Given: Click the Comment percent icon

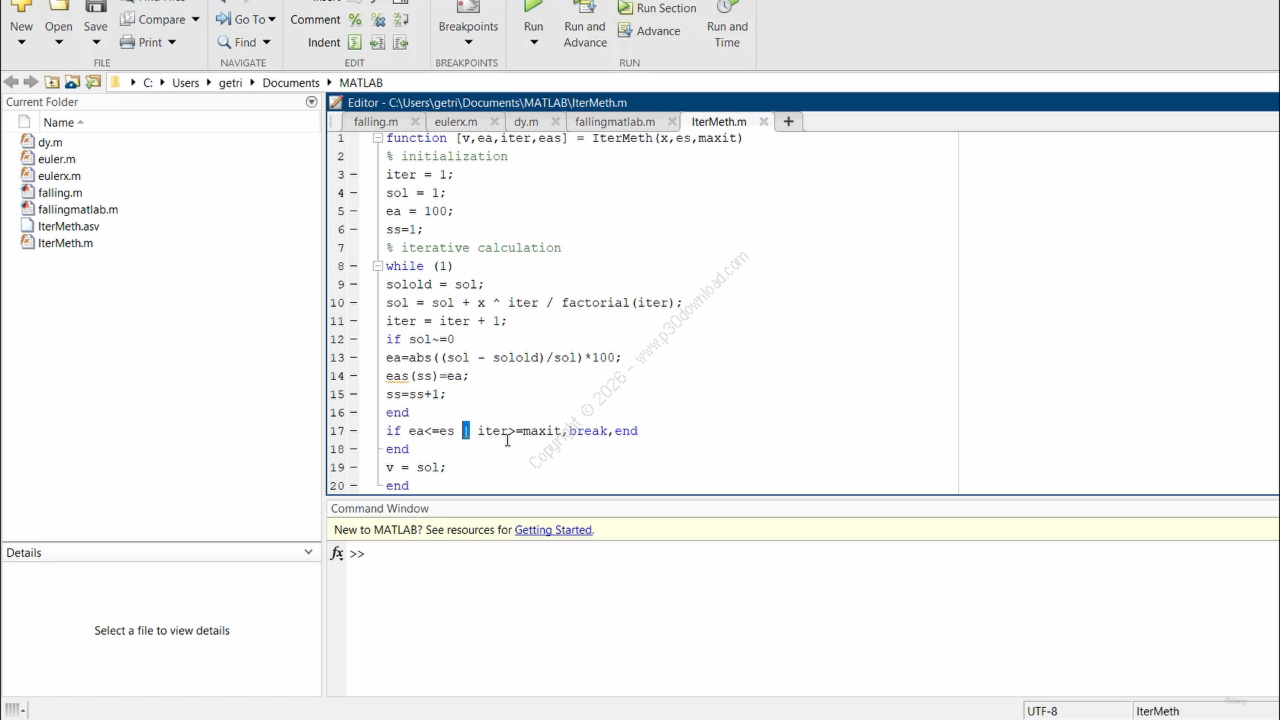Looking at the screenshot, I should (355, 19).
